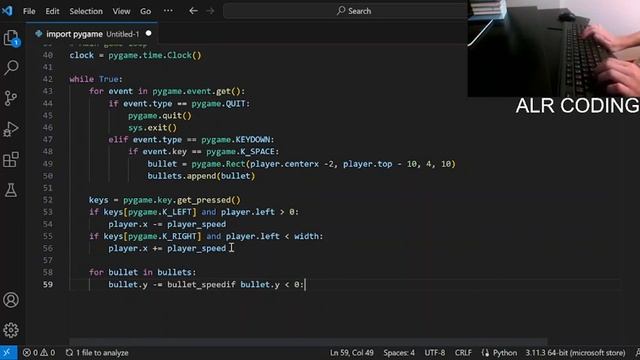Click the VS Code logo icon

pos(7,11)
